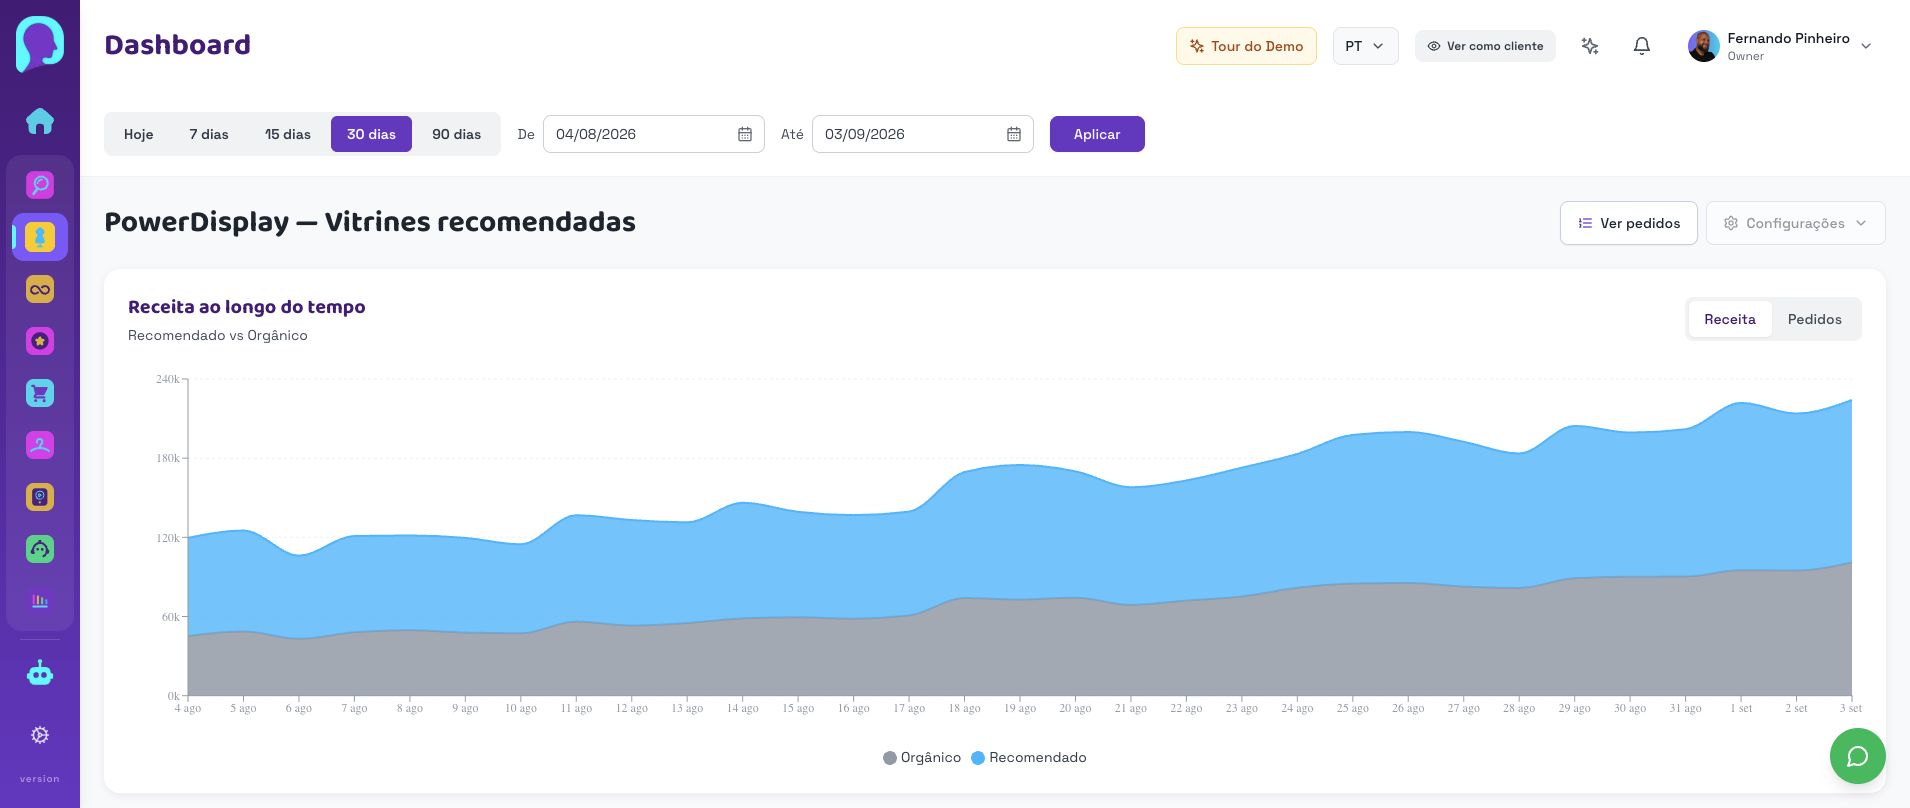Click the Aplicar button

(x=1097, y=134)
